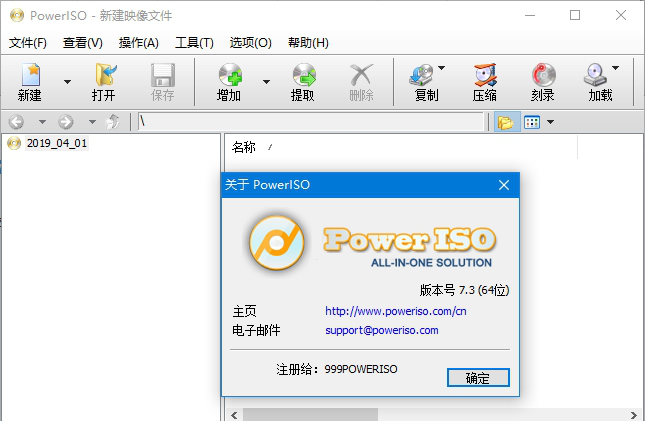Click the Forward navigation arrow icon
Viewport: 645px width, 437px height.
point(66,122)
